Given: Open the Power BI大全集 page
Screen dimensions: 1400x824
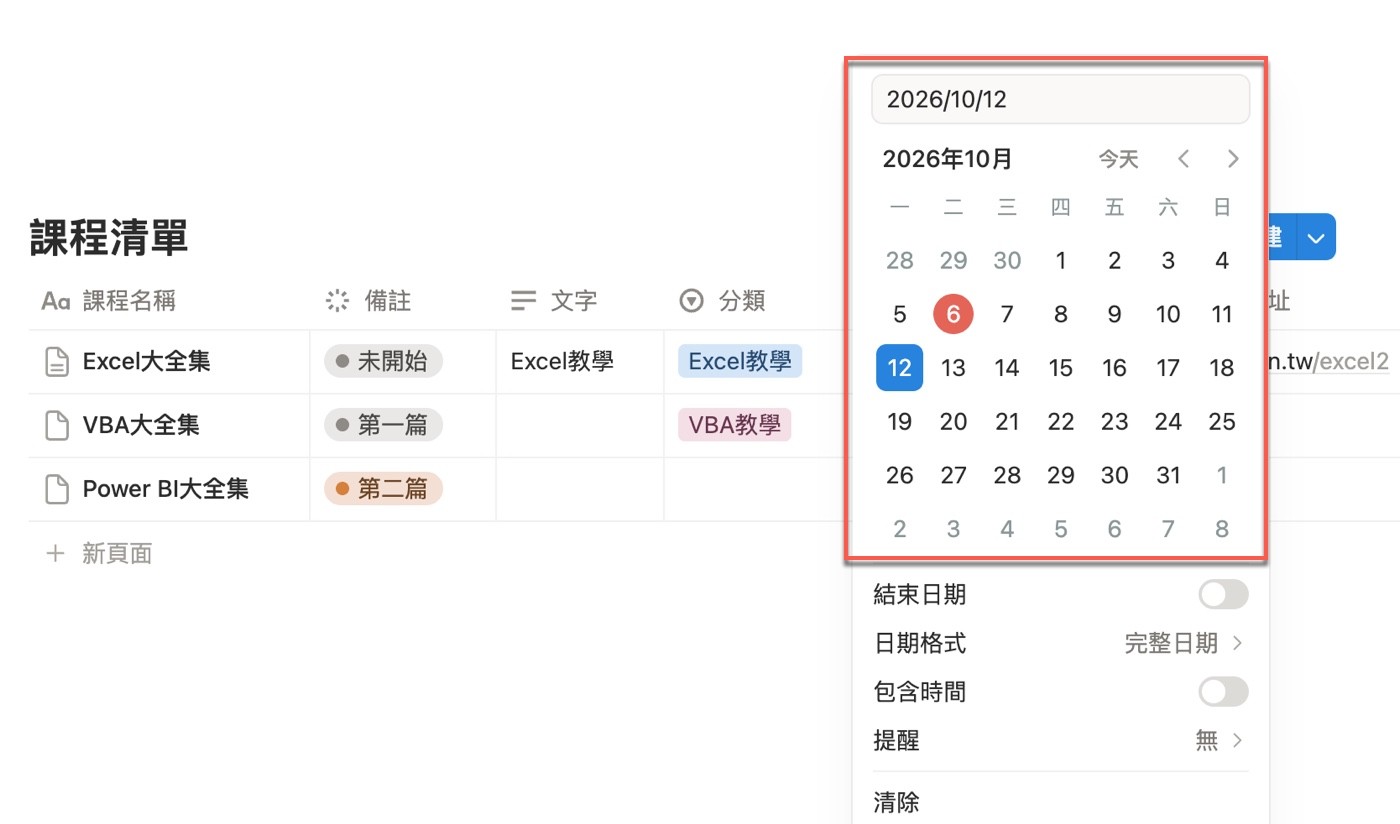Looking at the screenshot, I should (166, 490).
